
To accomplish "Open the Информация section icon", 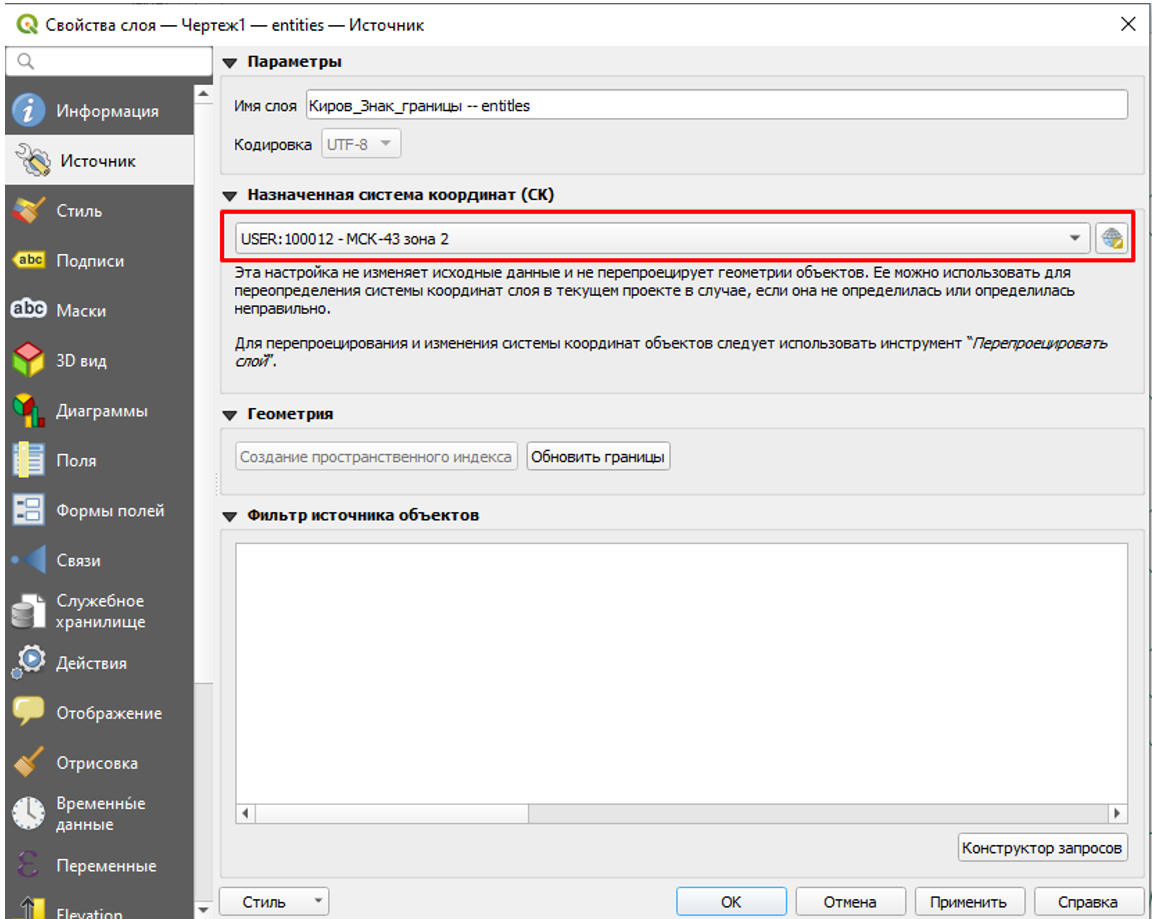I will click(29, 111).
